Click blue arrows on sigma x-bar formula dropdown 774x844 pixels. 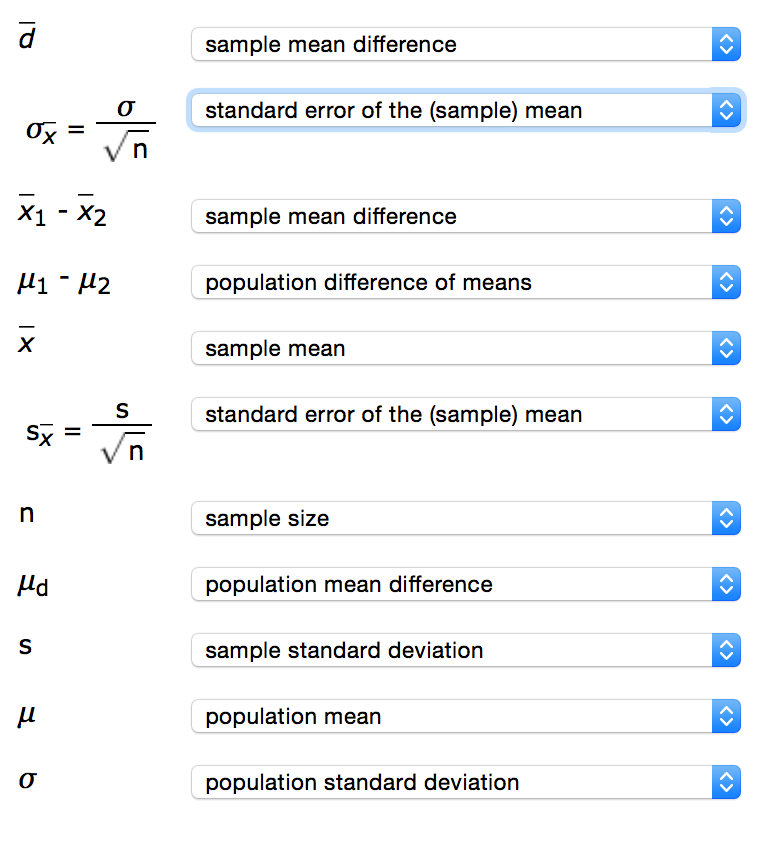727,110
